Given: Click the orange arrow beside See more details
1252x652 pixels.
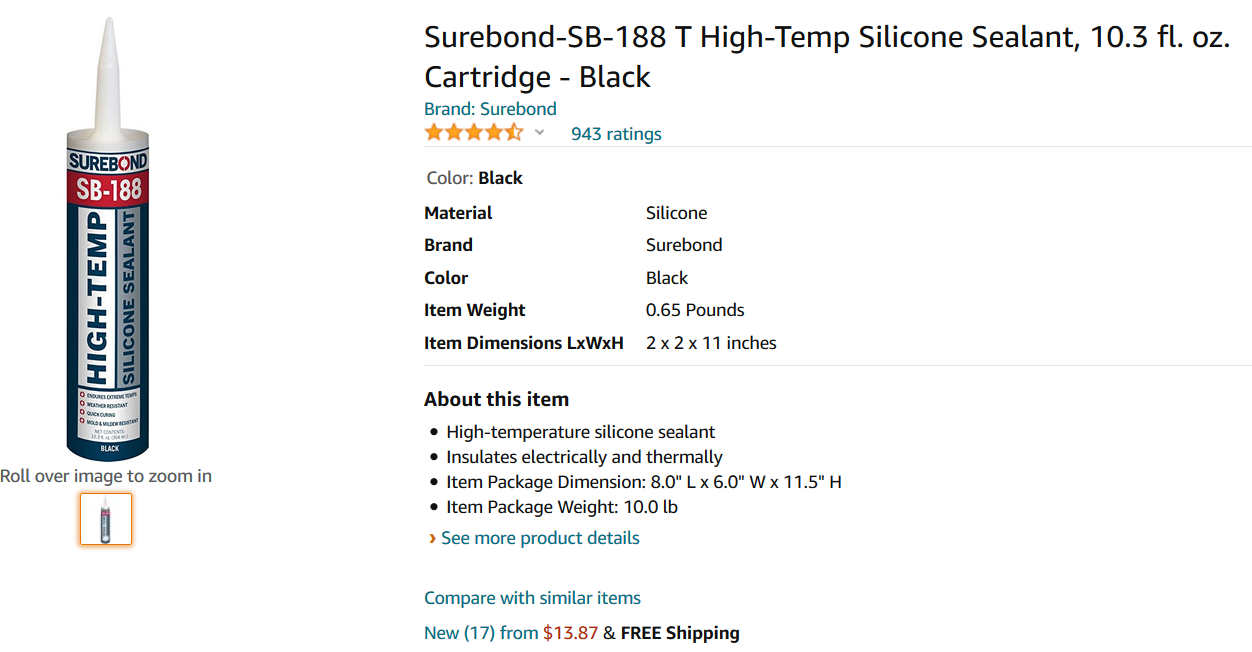Looking at the screenshot, I should point(431,538).
